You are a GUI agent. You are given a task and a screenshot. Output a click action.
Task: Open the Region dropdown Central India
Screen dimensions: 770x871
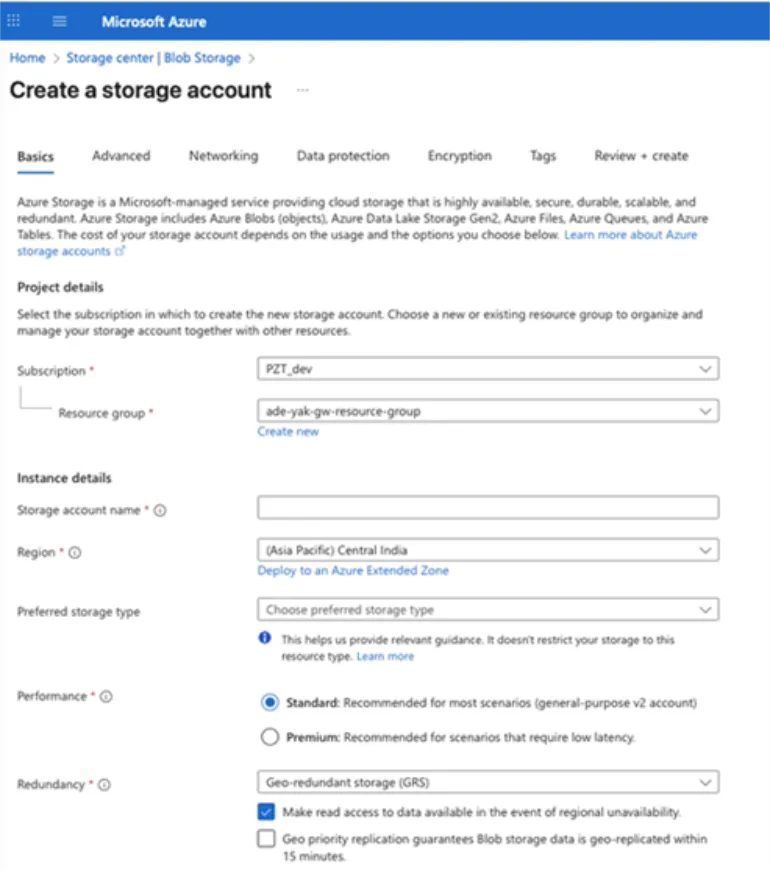(x=488, y=550)
